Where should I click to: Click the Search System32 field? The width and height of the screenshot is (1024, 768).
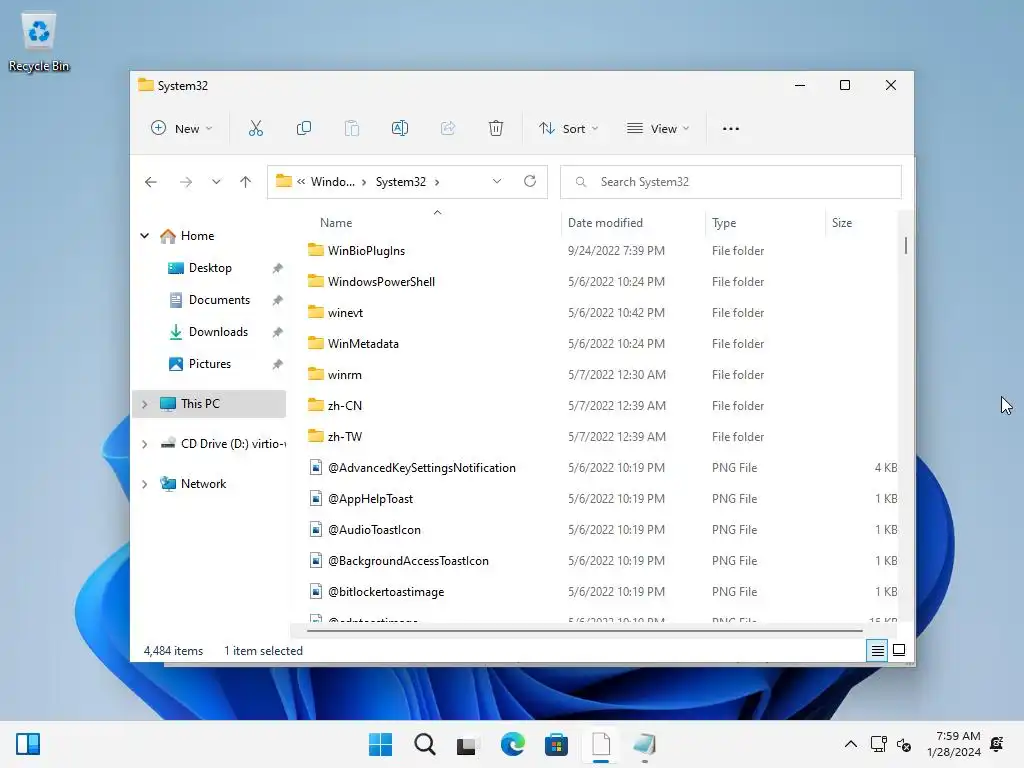731,182
